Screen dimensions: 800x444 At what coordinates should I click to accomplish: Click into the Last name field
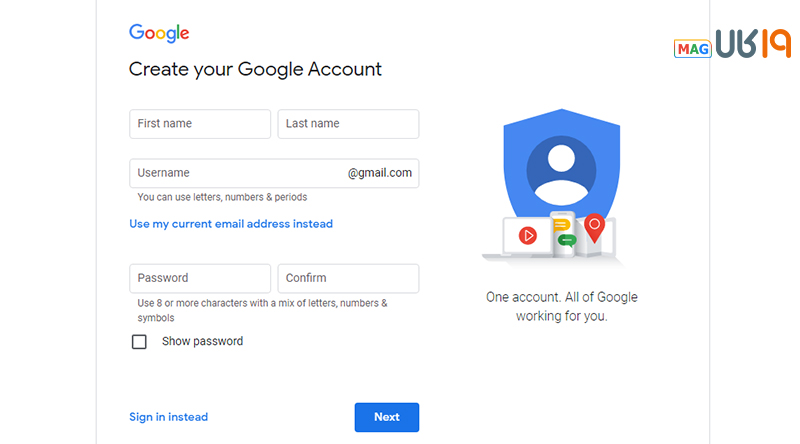tap(348, 124)
